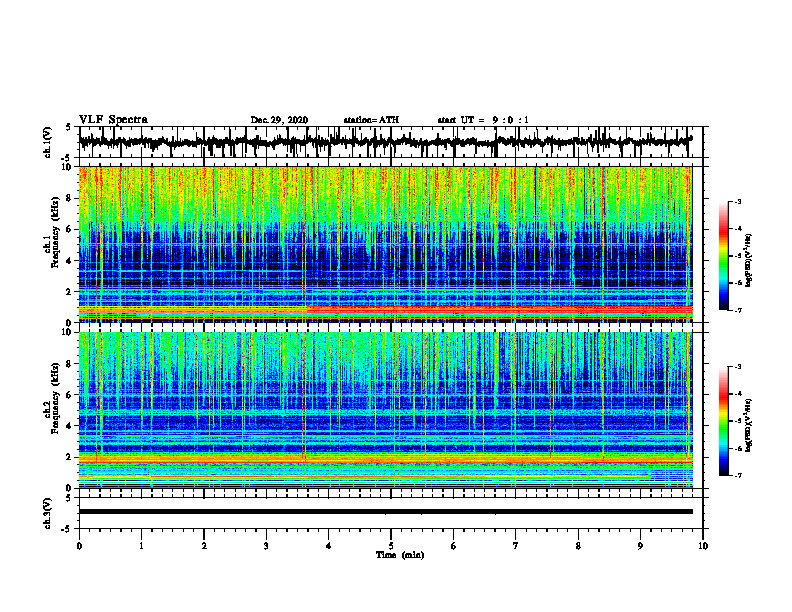The image size is (792, 612).
Task: Click the ch.1 spectrogram color scale bar
Action: tap(724, 256)
